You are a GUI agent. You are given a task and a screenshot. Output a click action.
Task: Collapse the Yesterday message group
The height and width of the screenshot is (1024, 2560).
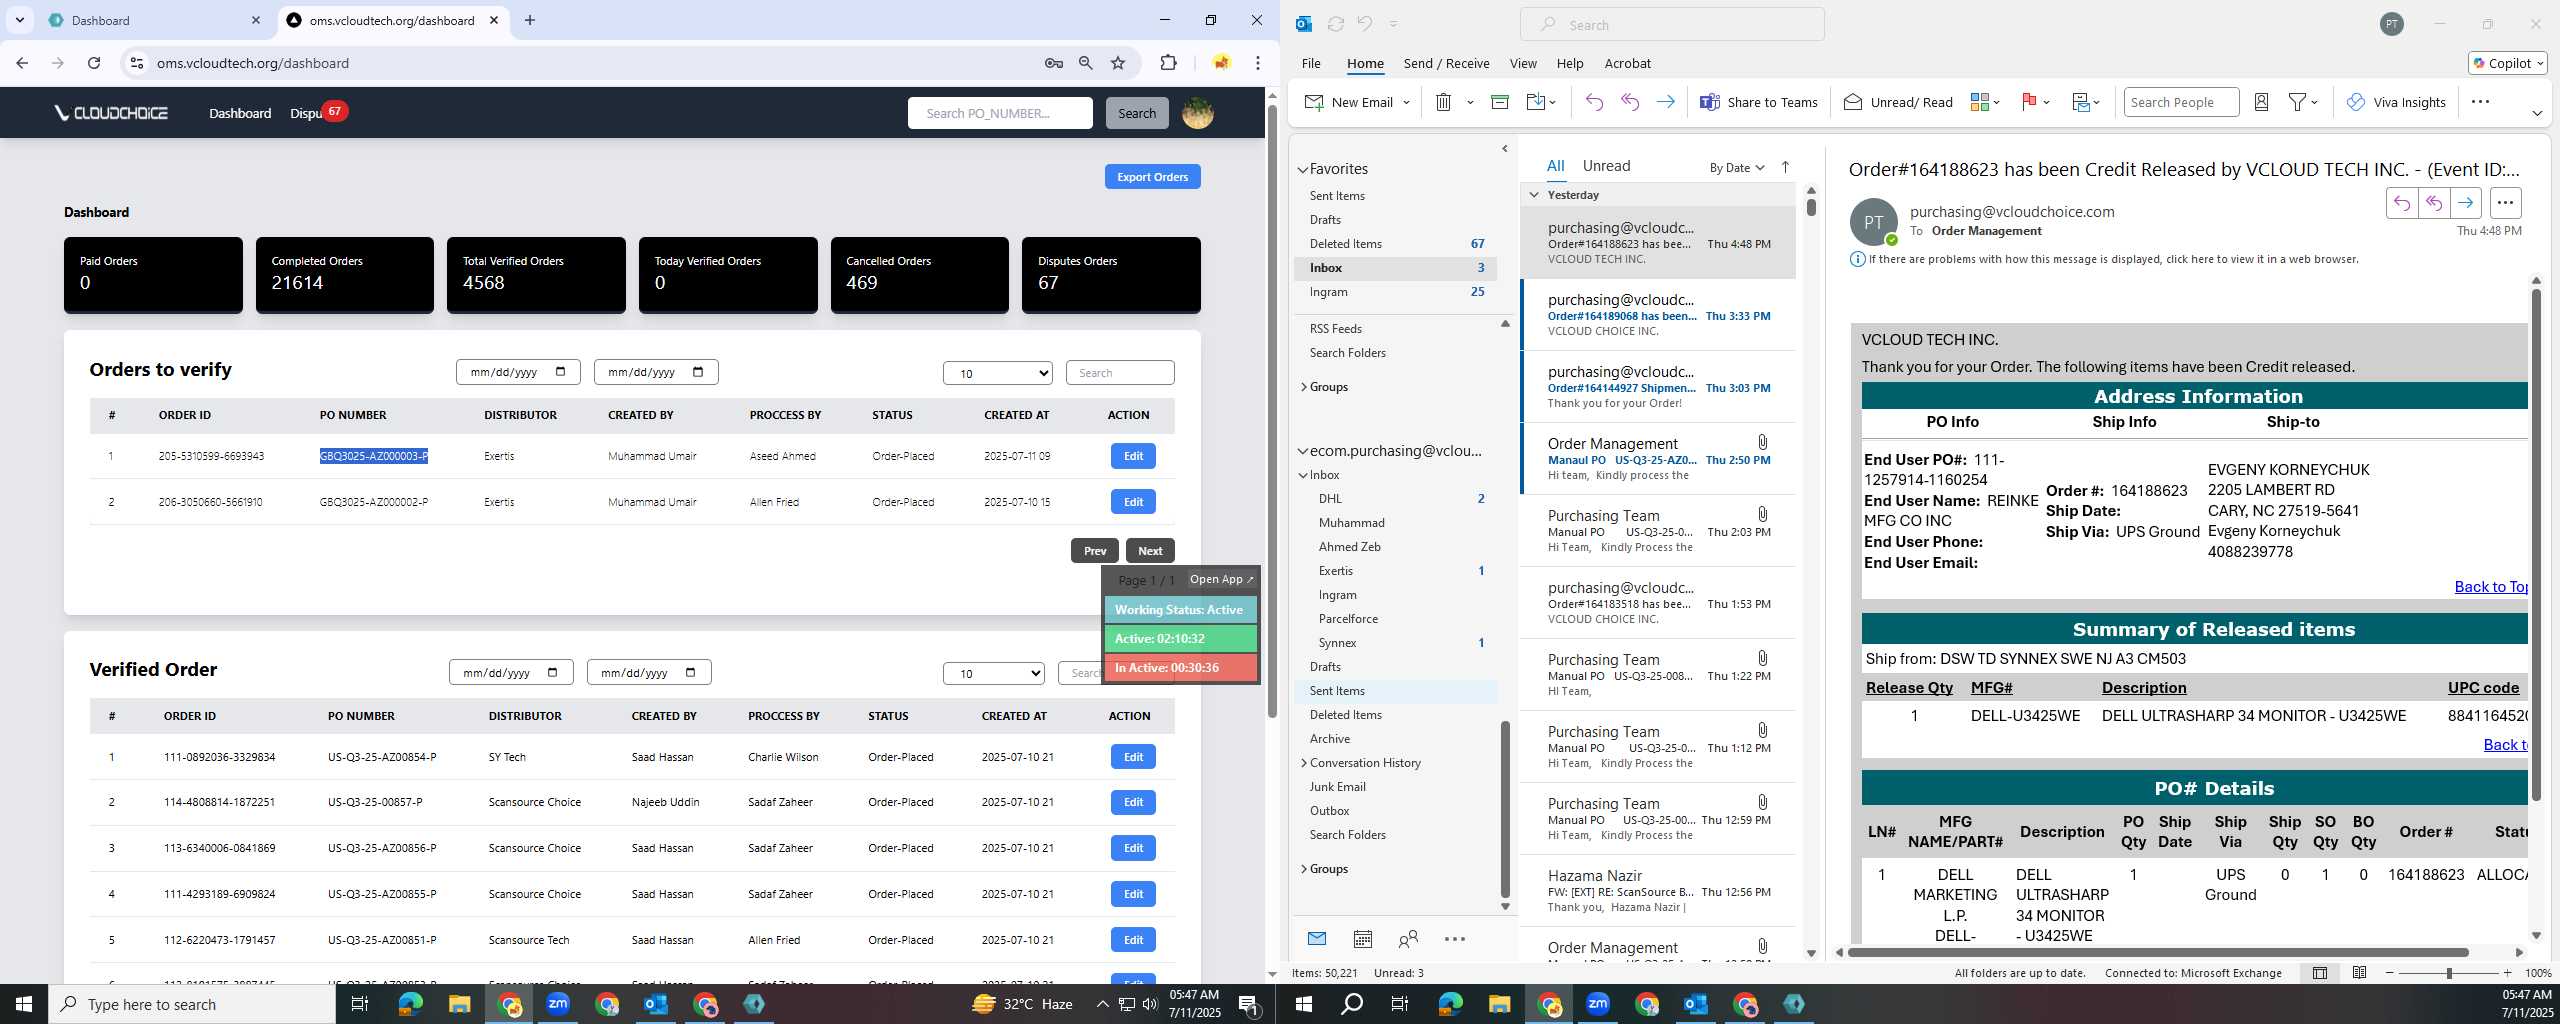coord(1534,195)
